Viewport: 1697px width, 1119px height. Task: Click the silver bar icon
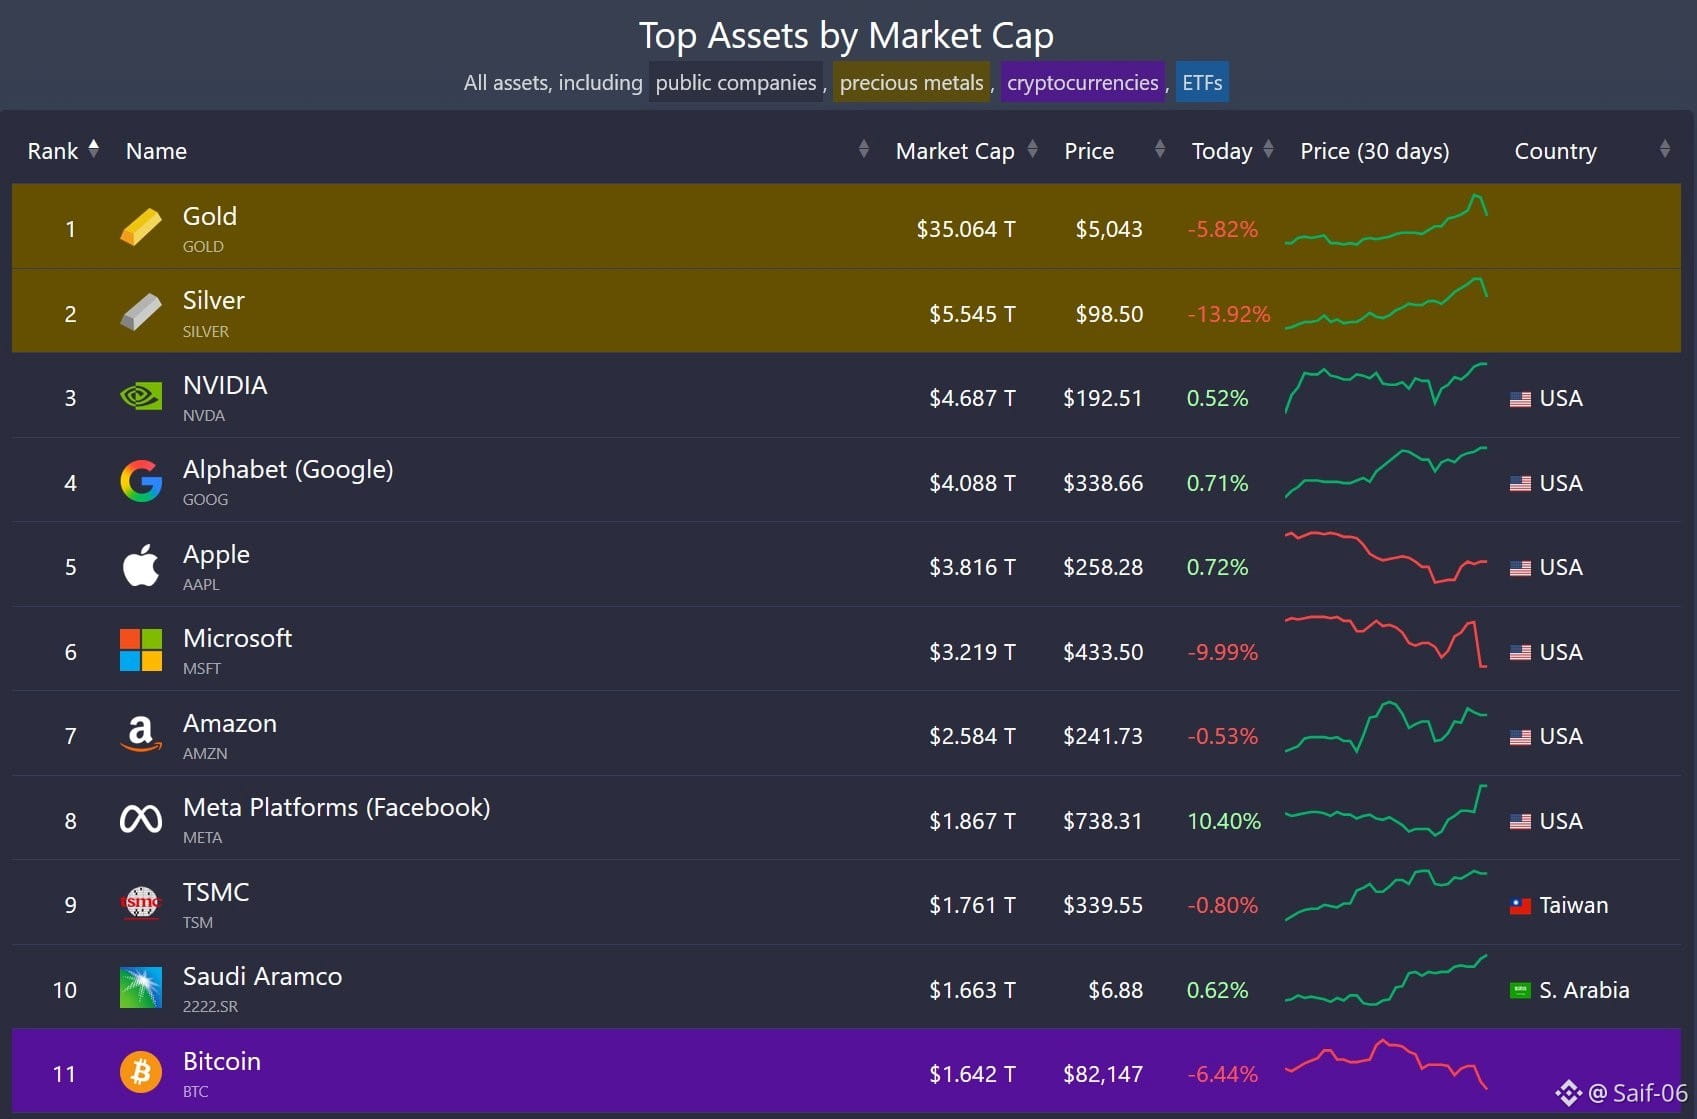140,313
